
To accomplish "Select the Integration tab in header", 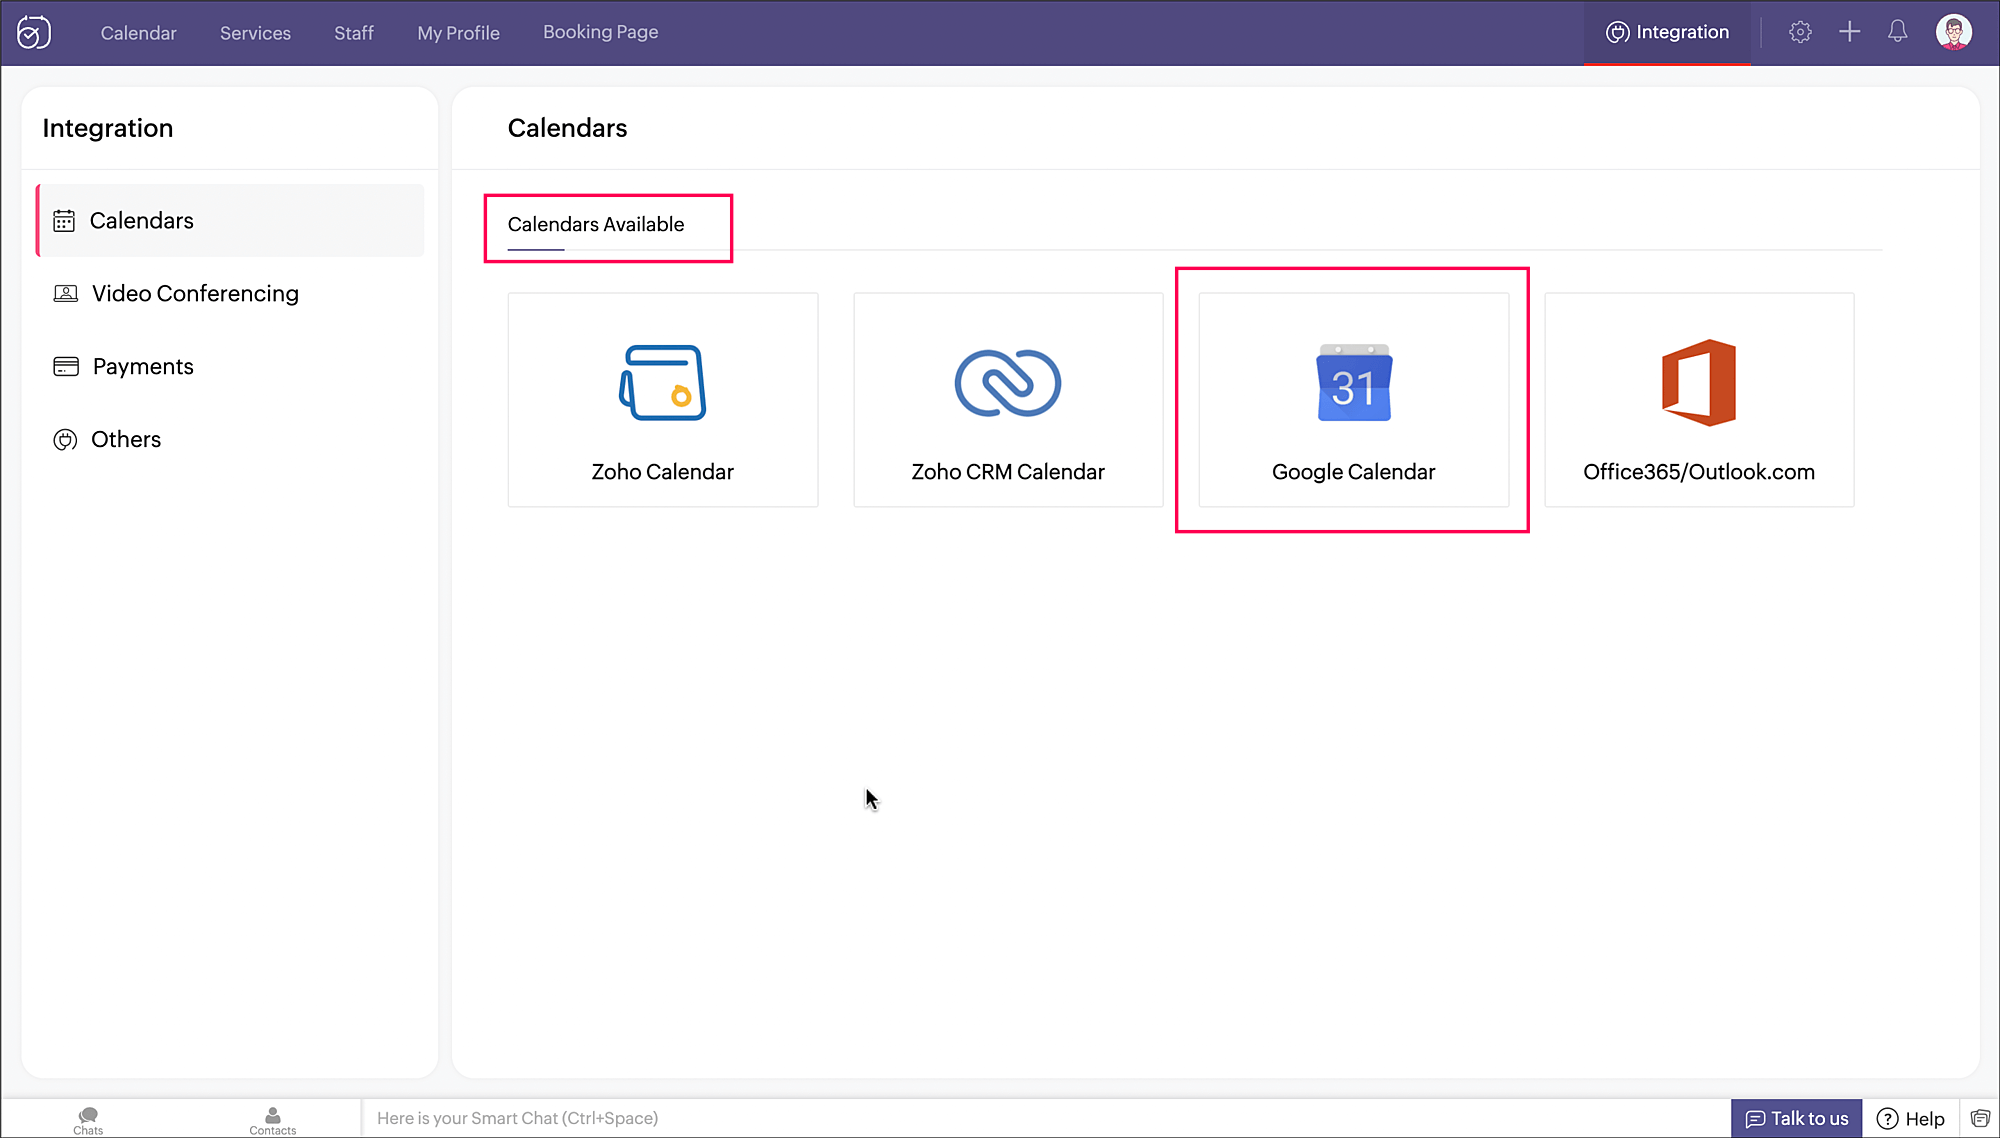I will point(1667,32).
